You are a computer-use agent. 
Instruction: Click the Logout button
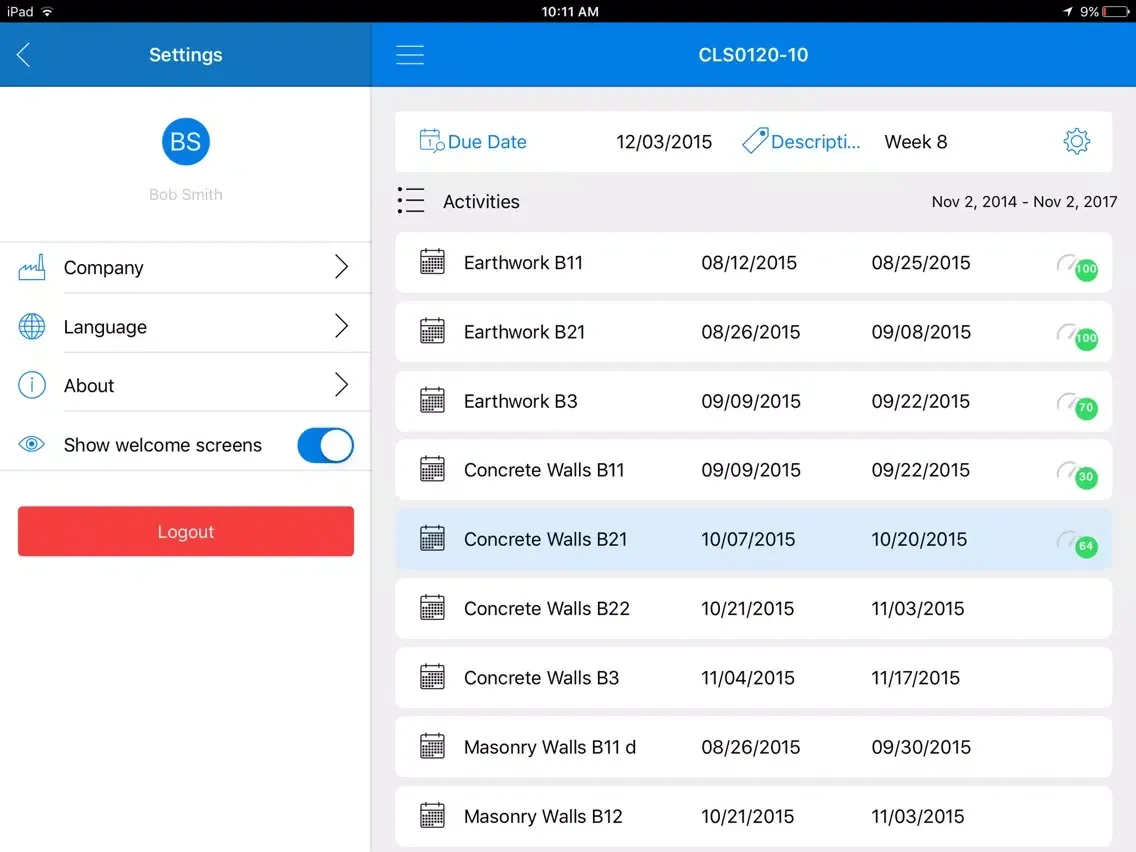tap(185, 531)
